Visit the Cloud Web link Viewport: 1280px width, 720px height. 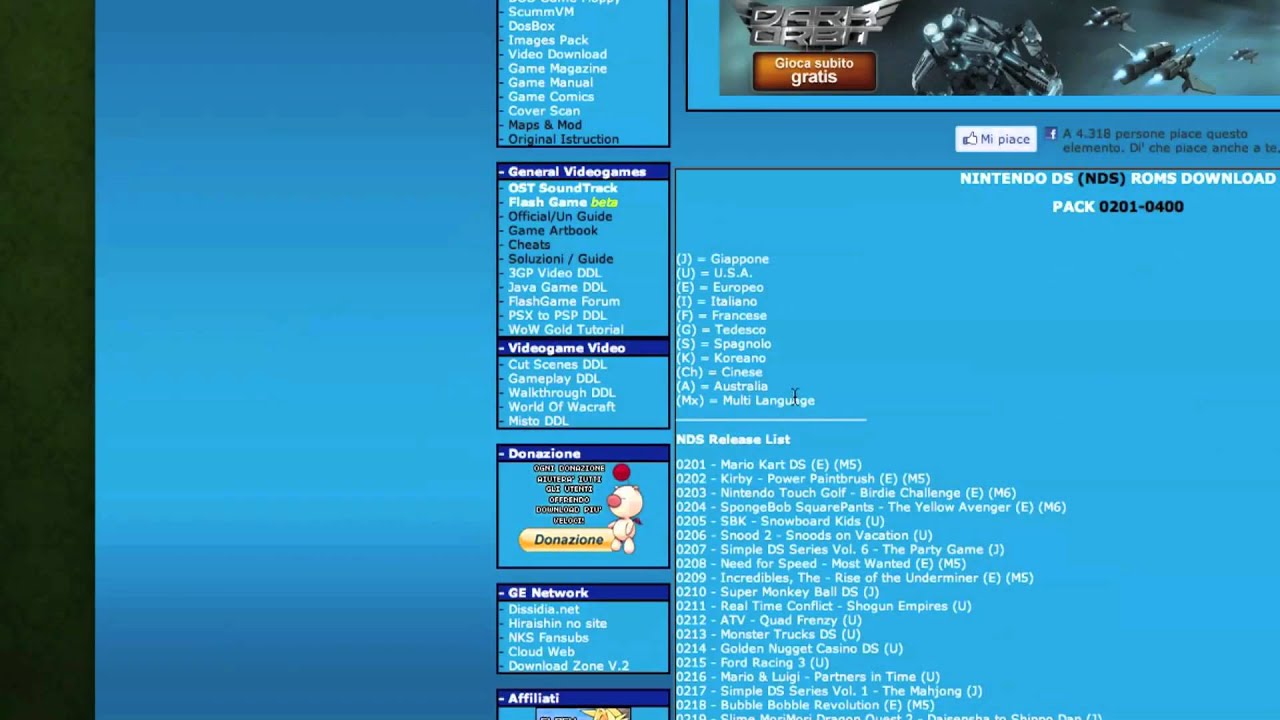pyautogui.click(x=541, y=652)
